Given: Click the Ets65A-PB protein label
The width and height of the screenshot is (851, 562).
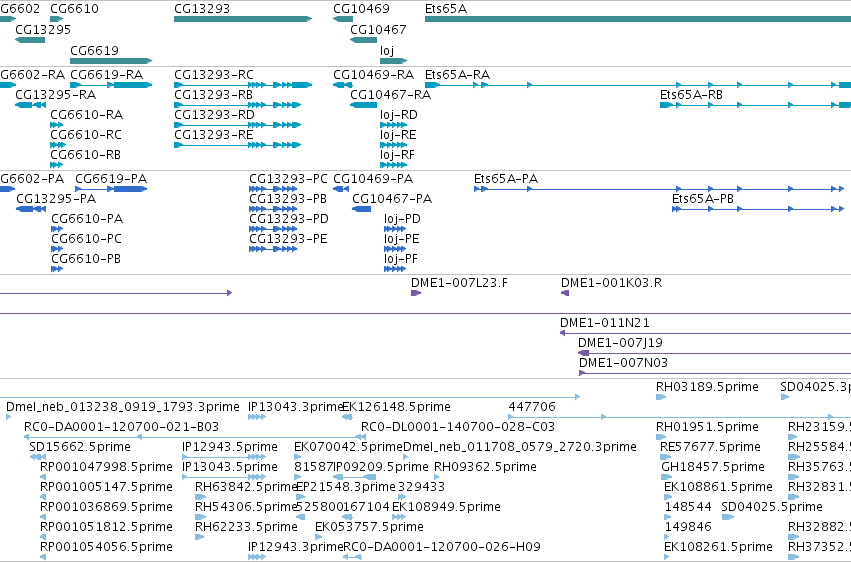Looking at the screenshot, I should point(703,199).
